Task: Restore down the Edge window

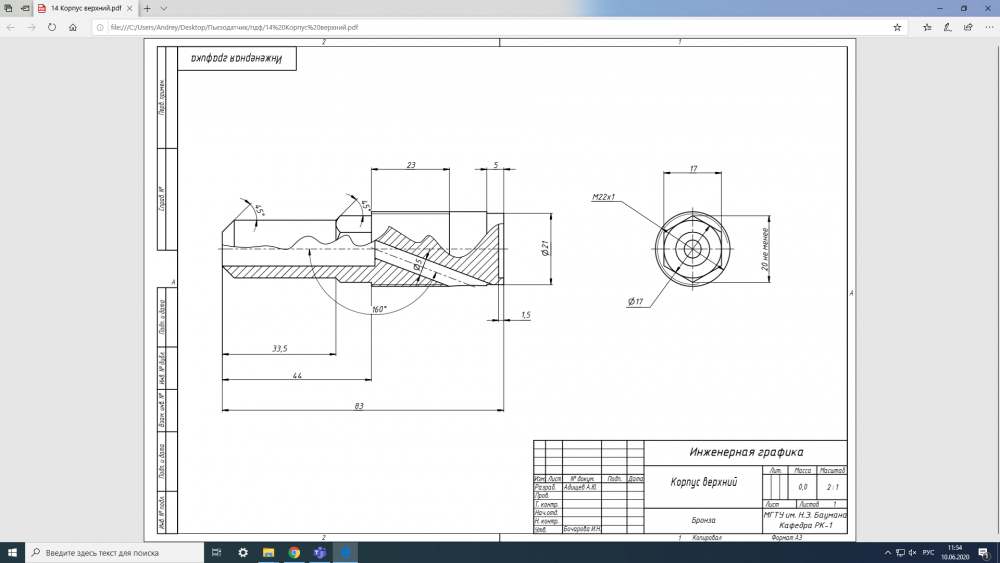Action: point(964,8)
